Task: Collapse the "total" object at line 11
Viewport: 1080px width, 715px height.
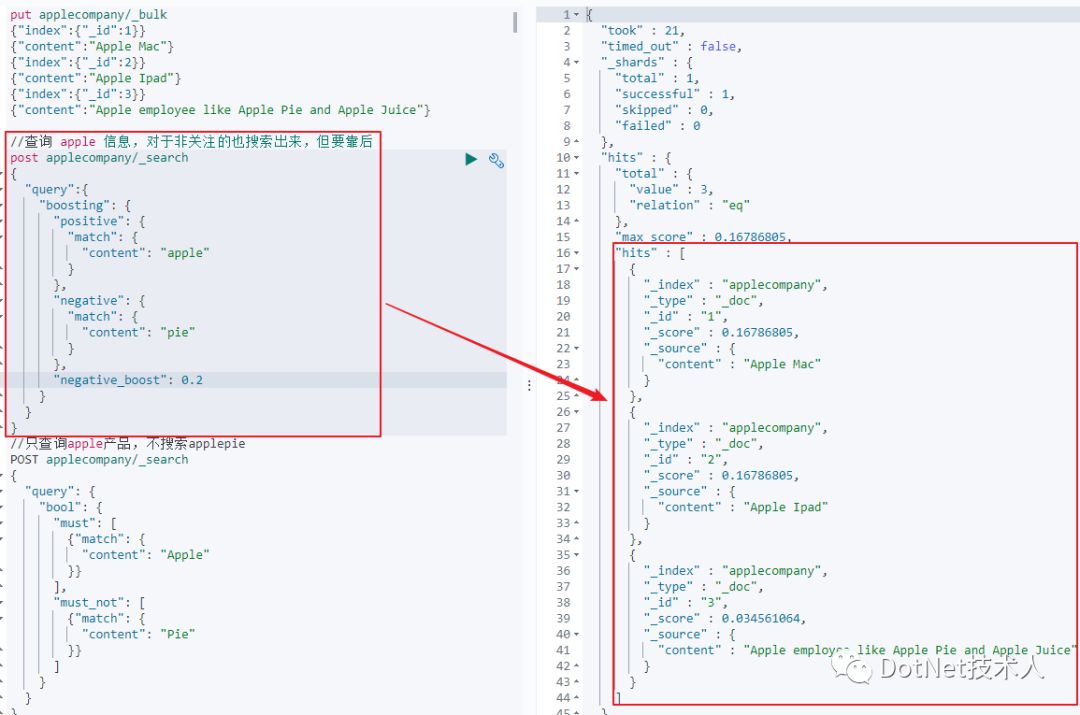Action: pos(577,174)
